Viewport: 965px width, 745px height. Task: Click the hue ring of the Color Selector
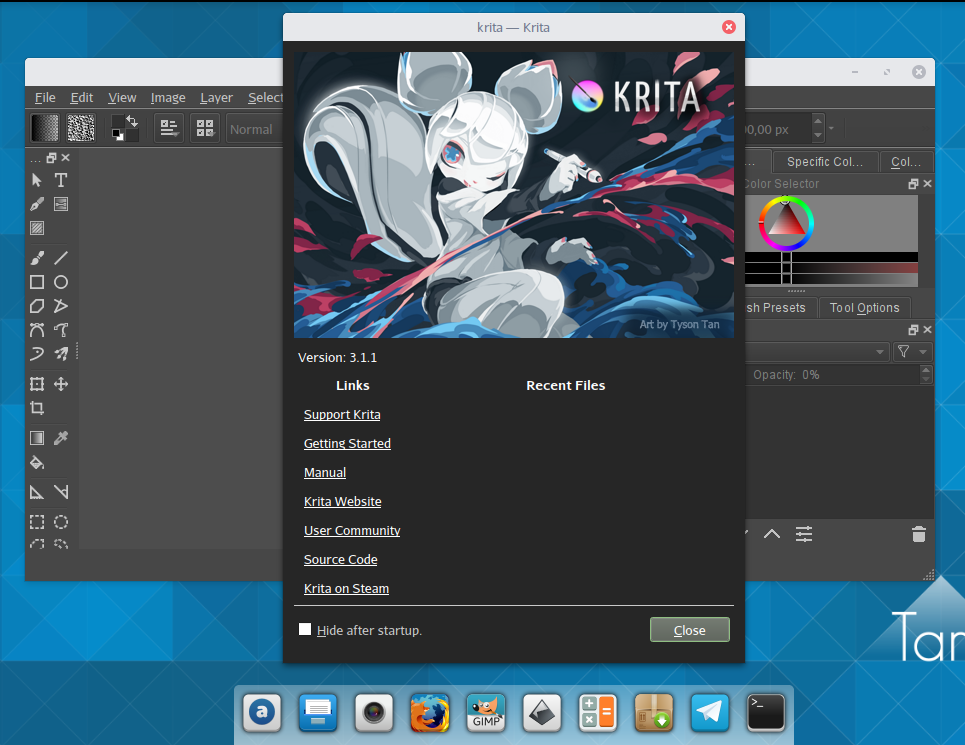[810, 223]
